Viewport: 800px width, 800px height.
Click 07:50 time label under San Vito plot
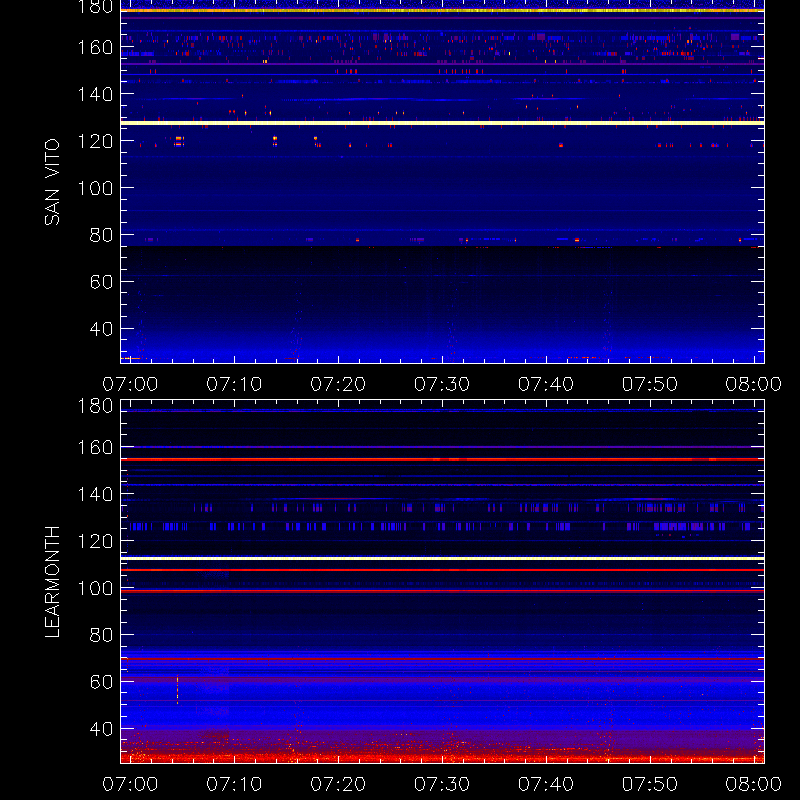click(x=650, y=384)
